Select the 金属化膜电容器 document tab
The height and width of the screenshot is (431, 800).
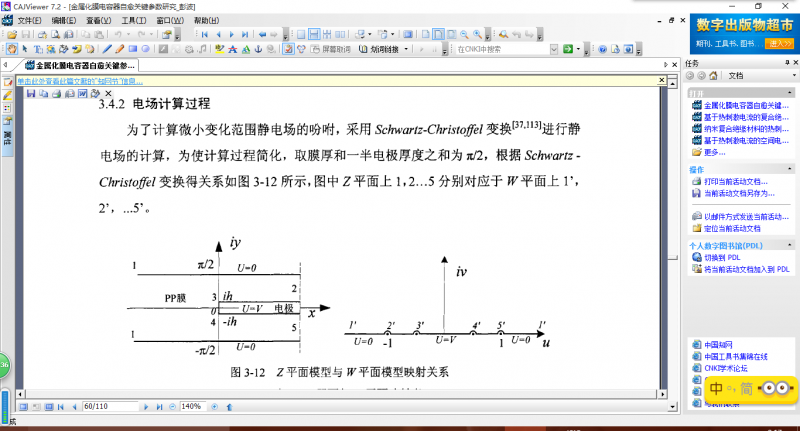[80, 65]
